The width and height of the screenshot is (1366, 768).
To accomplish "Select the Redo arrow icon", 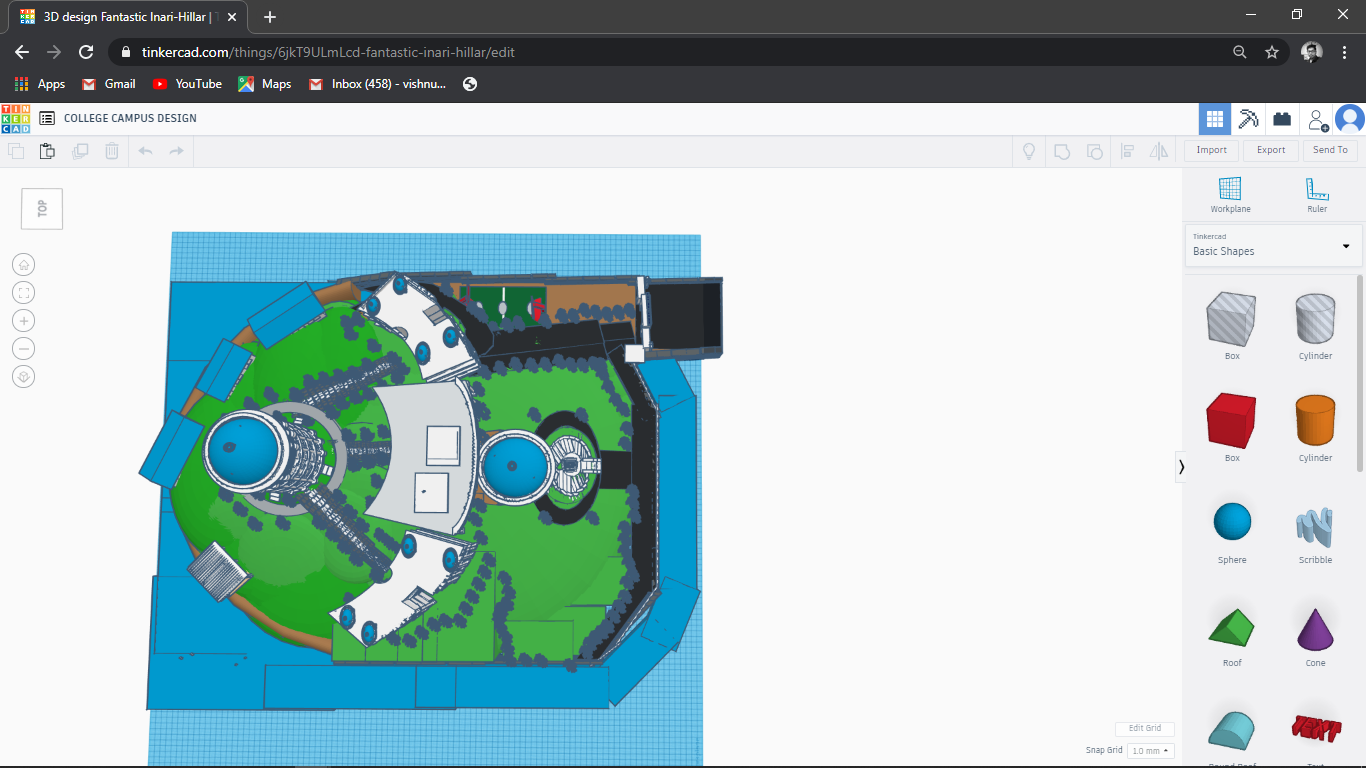I will [x=176, y=151].
